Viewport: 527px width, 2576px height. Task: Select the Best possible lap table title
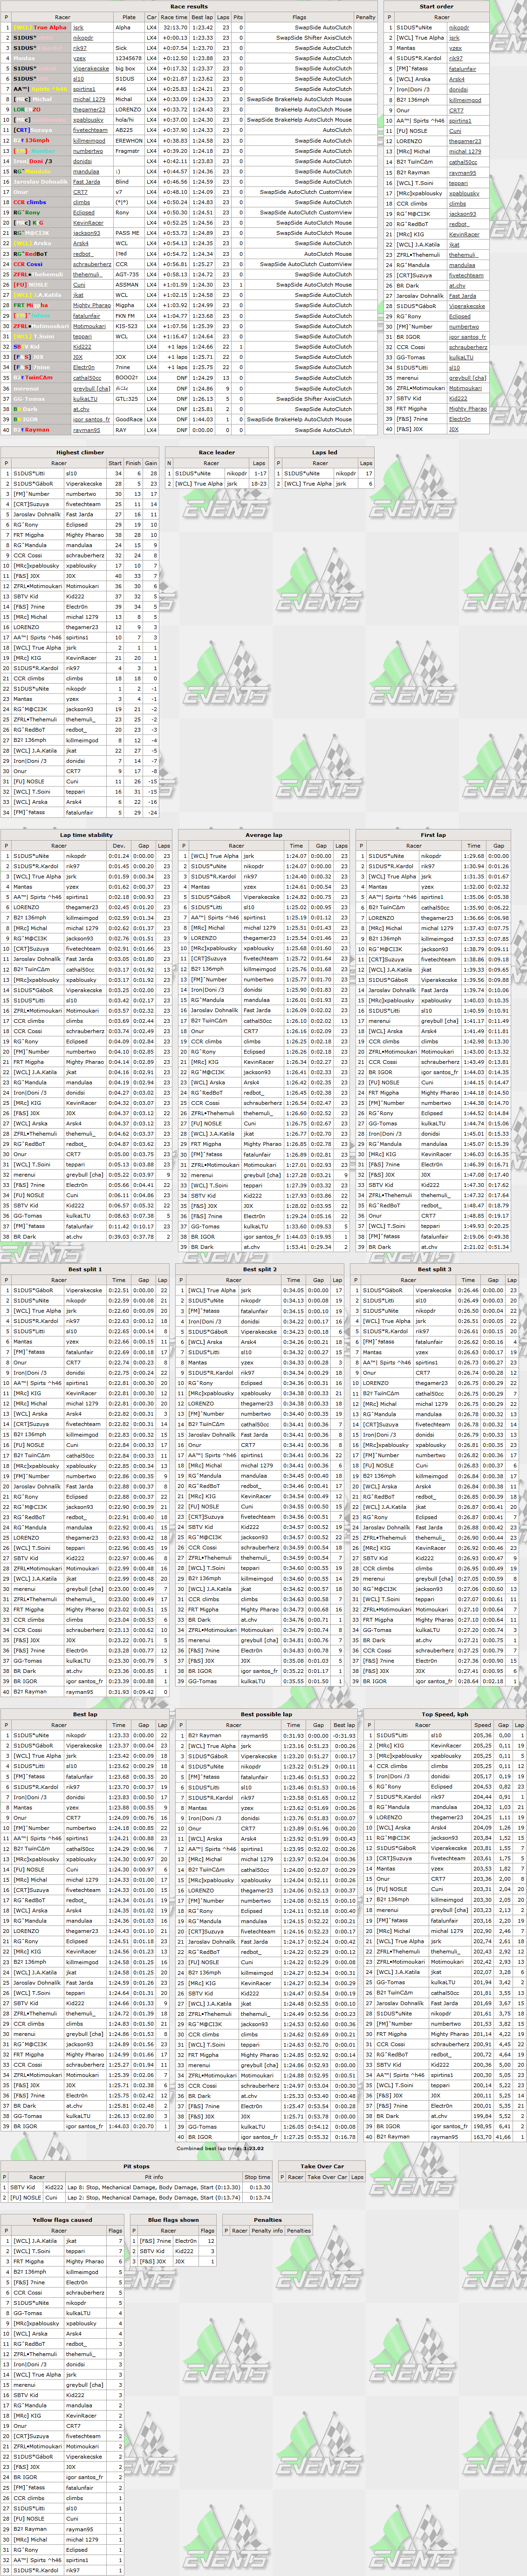[267, 1714]
